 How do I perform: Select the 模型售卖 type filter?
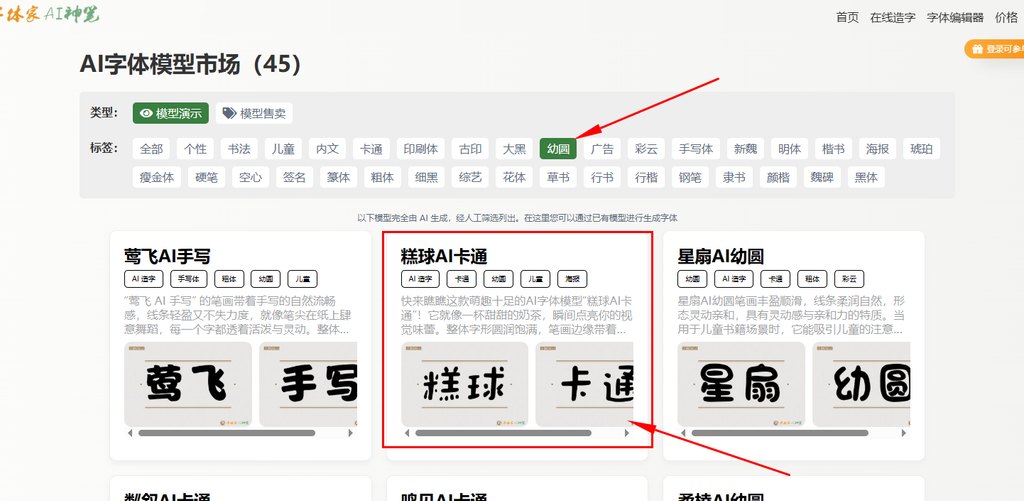pos(255,113)
